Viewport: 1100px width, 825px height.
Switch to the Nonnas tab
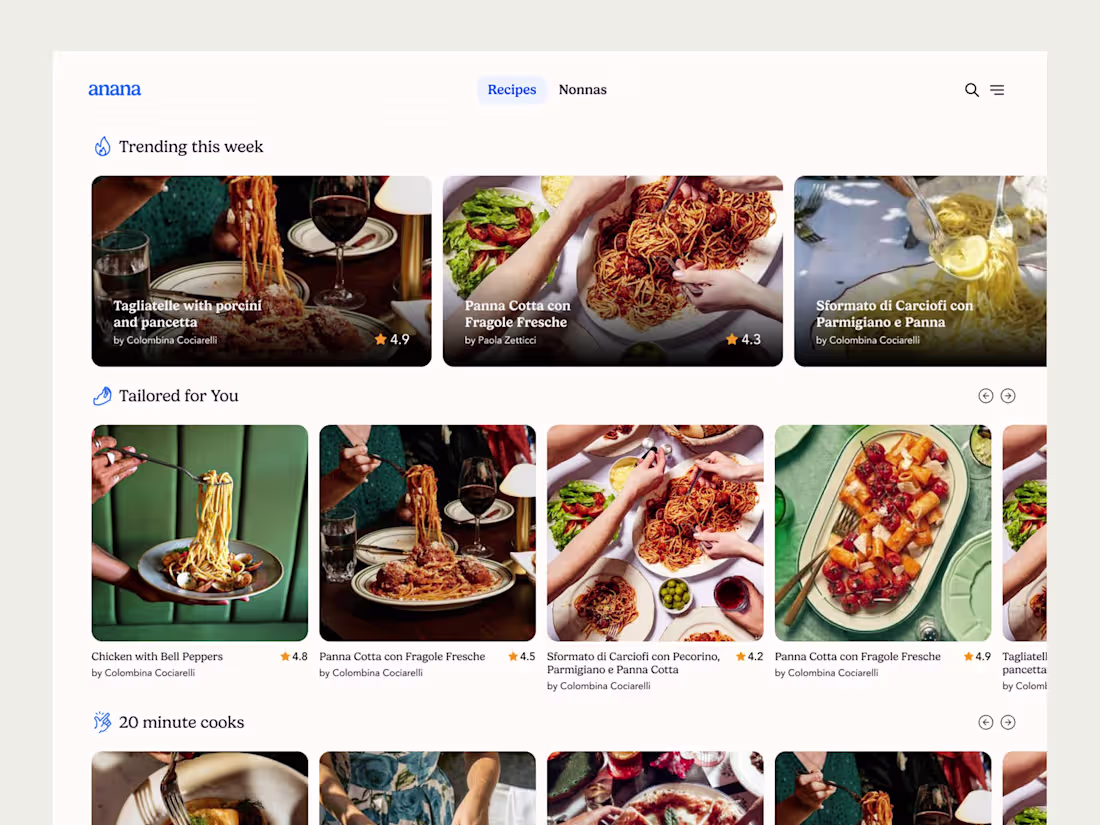click(x=582, y=89)
